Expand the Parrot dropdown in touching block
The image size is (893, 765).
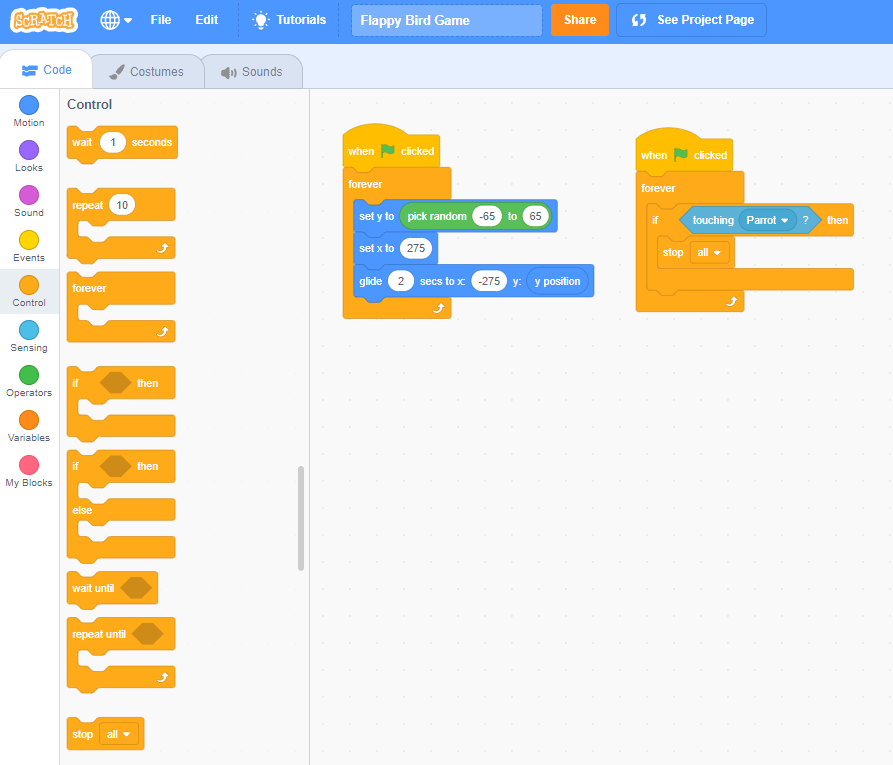768,220
